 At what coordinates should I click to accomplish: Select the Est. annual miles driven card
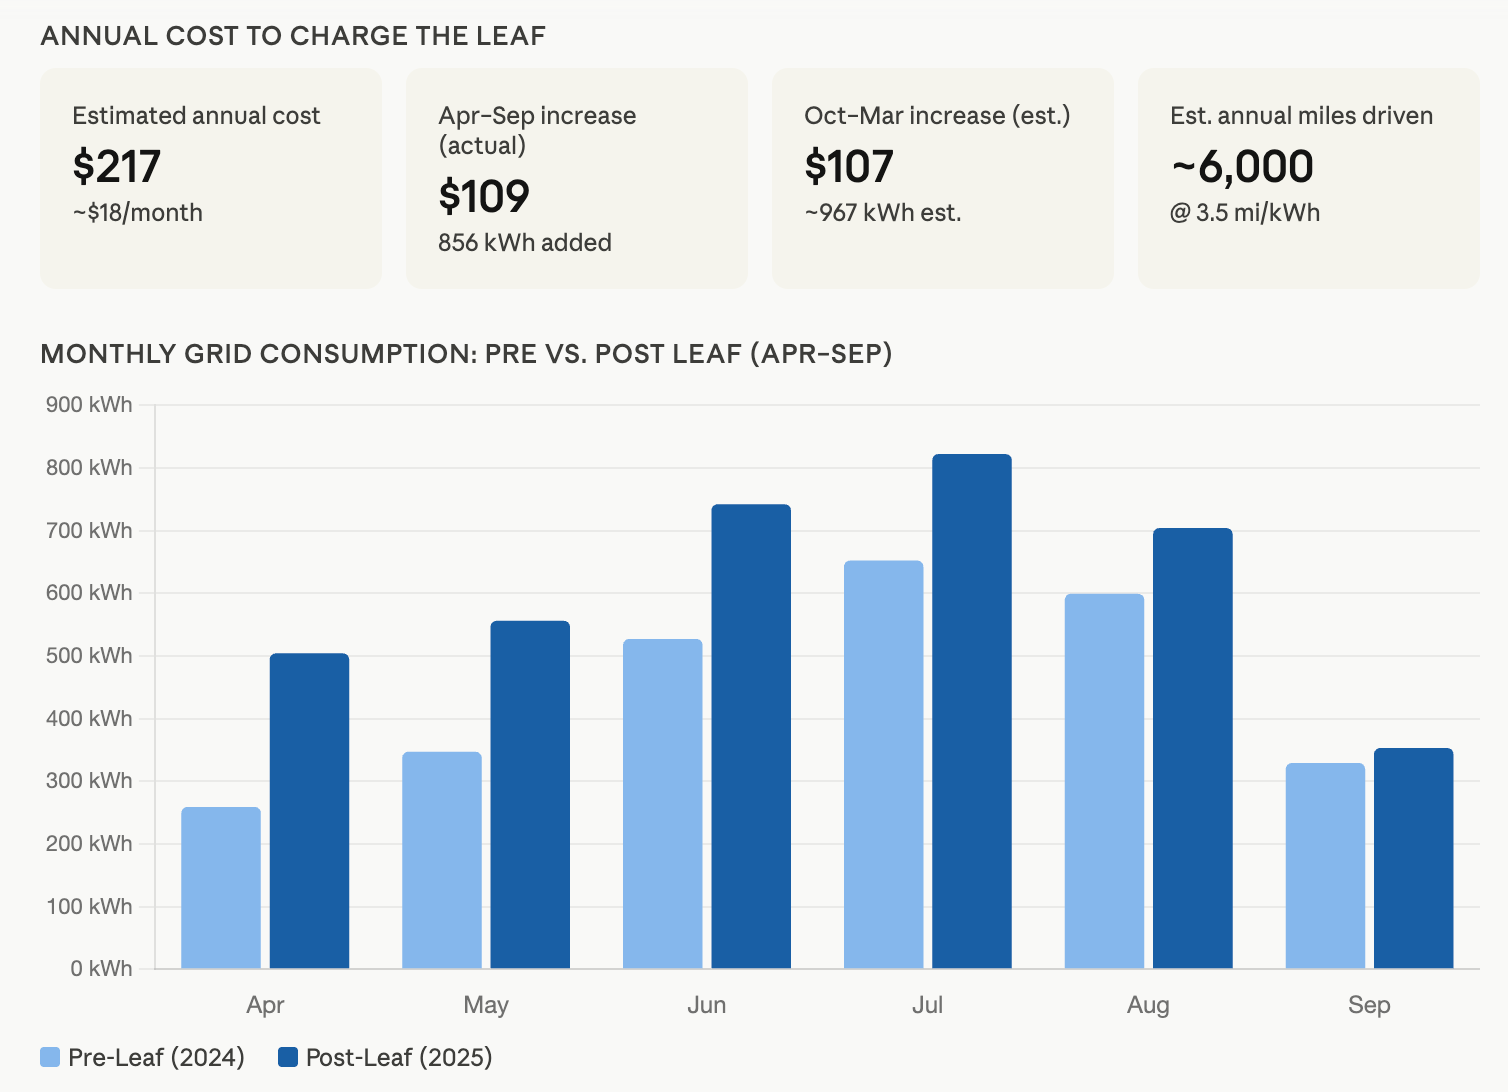pos(1308,178)
